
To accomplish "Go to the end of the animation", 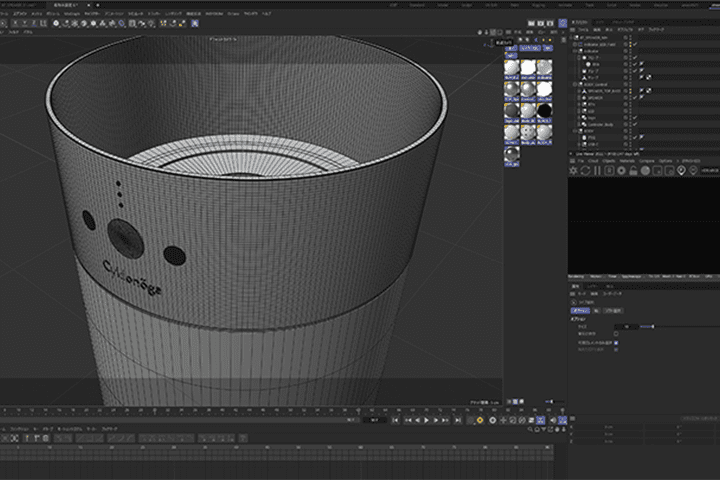I will [458, 420].
